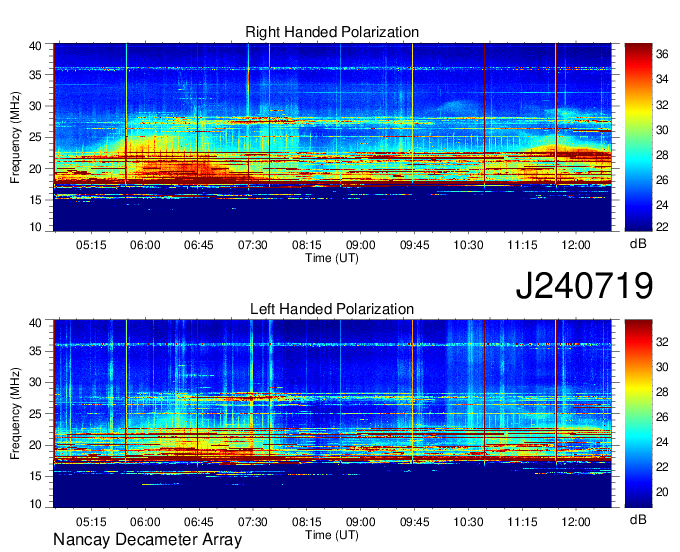Click the J240719 observation label
680x552 pixels.
pos(584,286)
